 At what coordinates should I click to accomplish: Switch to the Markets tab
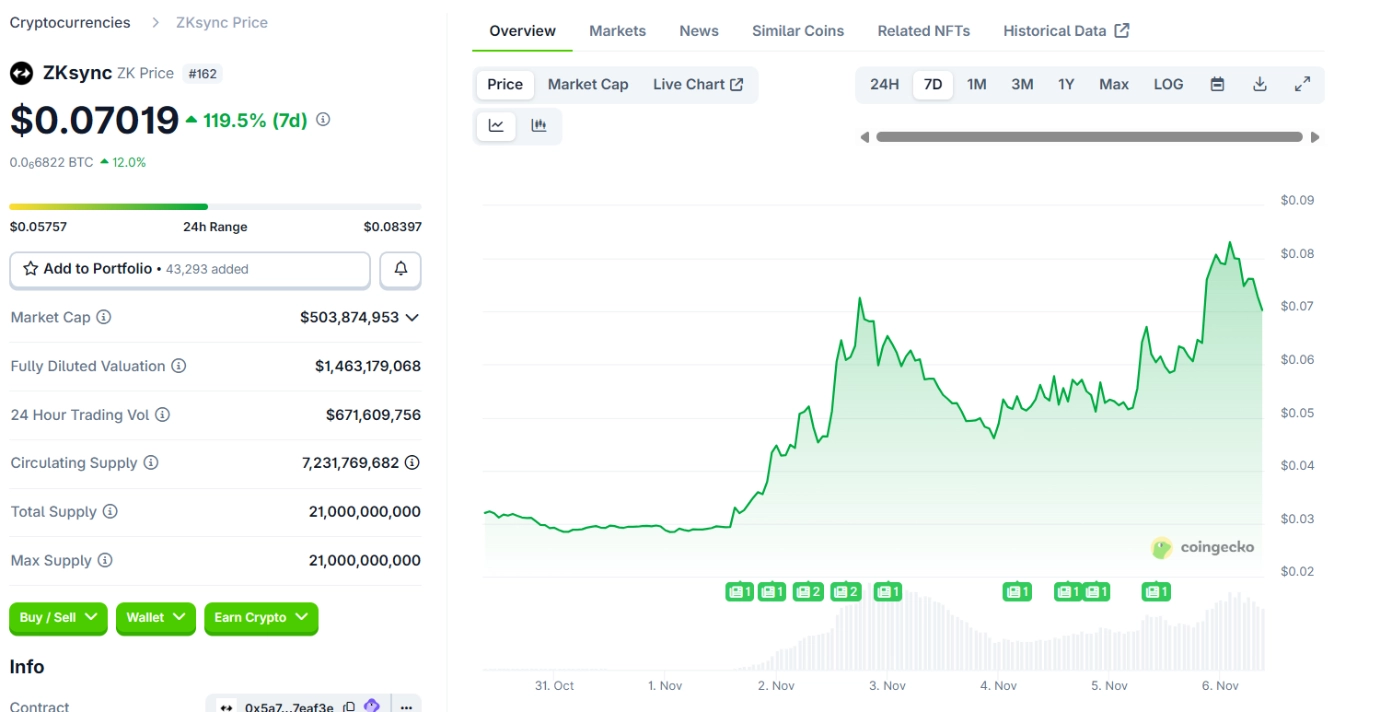(x=617, y=31)
